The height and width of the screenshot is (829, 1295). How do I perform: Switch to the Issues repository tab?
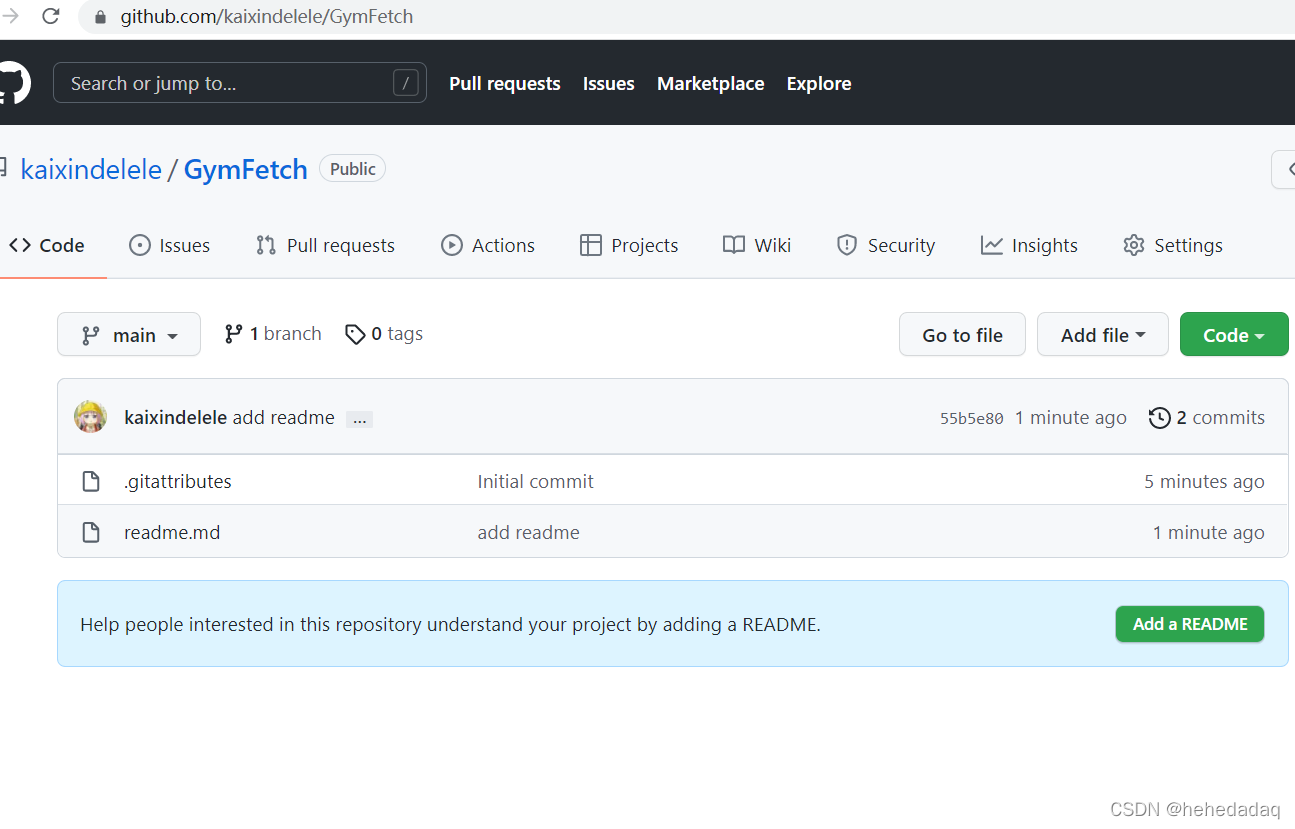pos(170,245)
